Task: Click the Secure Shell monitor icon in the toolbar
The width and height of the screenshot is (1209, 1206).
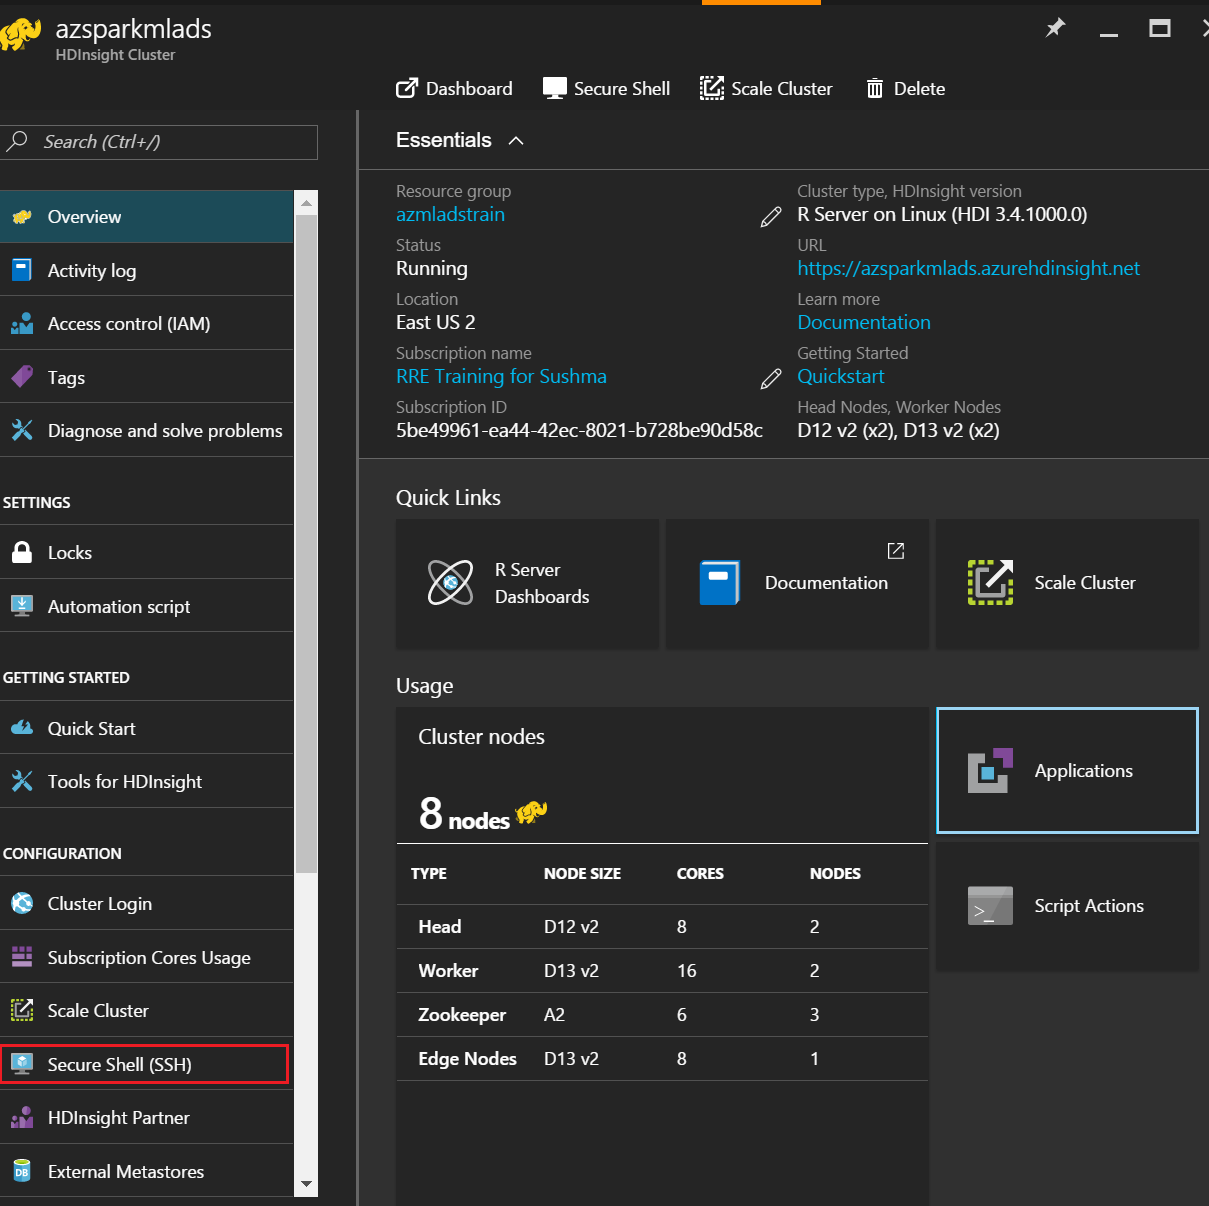Action: point(555,88)
